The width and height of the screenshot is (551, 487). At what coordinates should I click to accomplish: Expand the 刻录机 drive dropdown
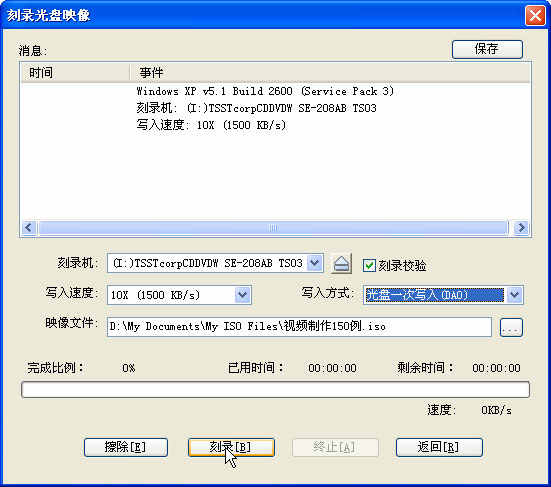[315, 263]
